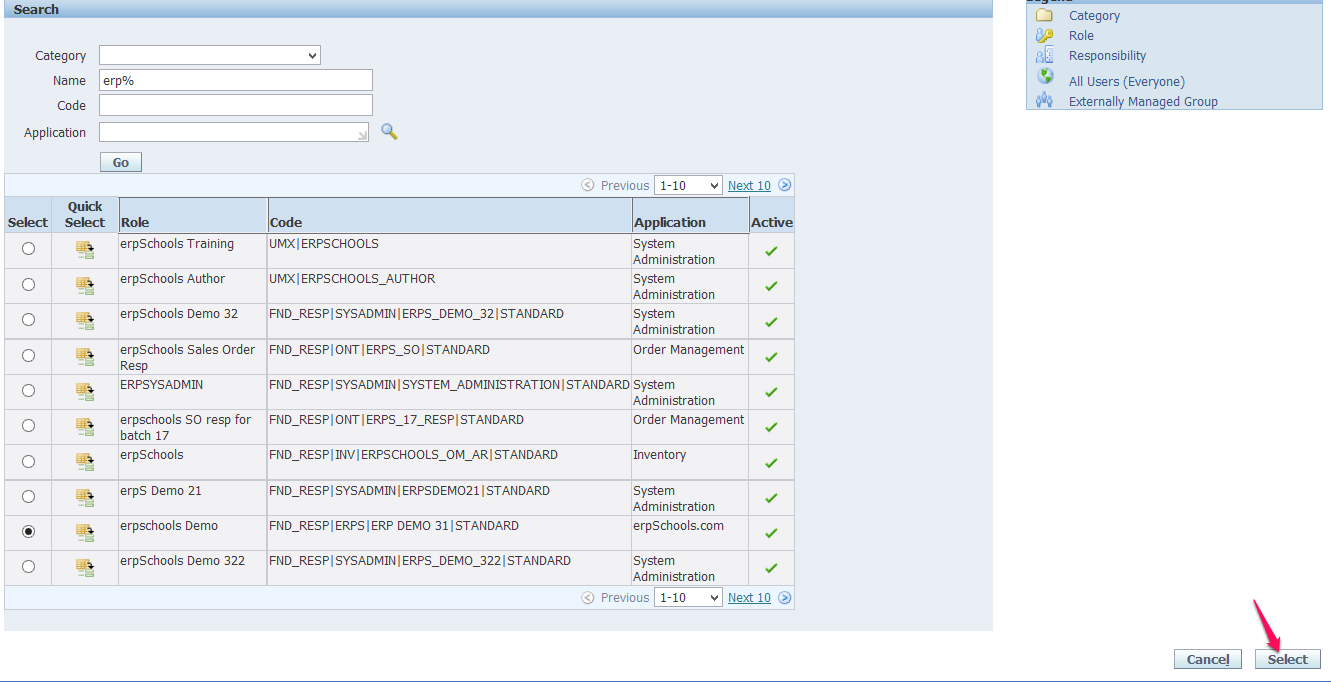Select radio button for erpS Demo 21
This screenshot has height=682, width=1331.
28,497
